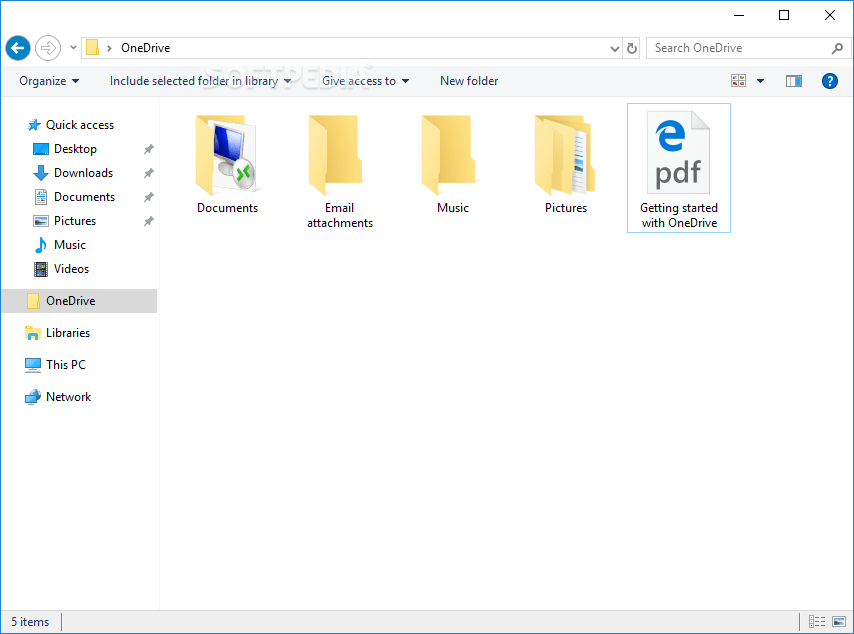The width and height of the screenshot is (854, 634).
Task: Click the Search OneDrive field
Action: click(x=748, y=48)
